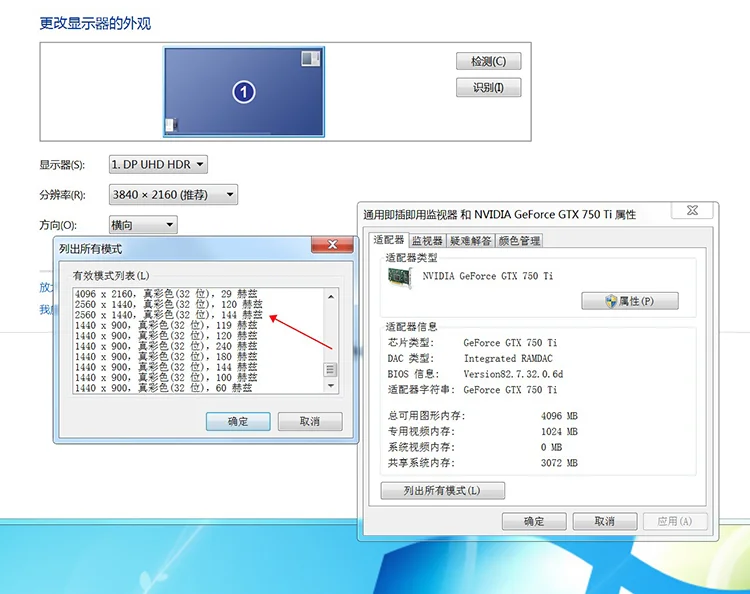This screenshot has height=594, width=750.
Task: Click 取消 in the adapter properties window
Action: (605, 521)
